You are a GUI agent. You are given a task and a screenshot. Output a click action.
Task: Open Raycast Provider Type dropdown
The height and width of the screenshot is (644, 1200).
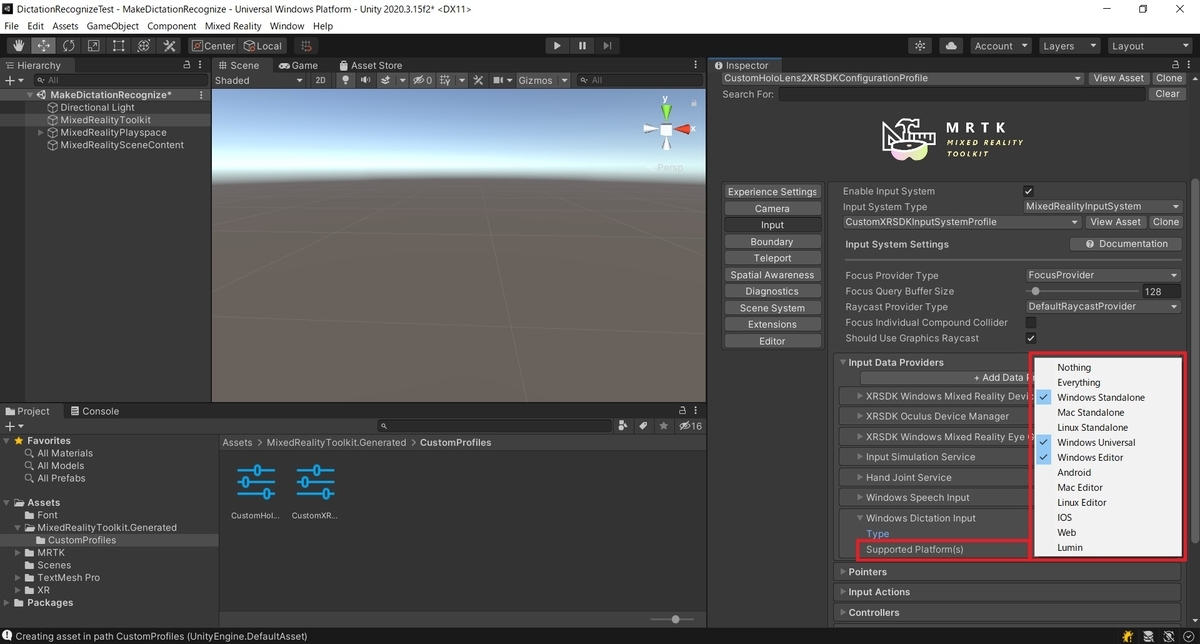point(1103,307)
